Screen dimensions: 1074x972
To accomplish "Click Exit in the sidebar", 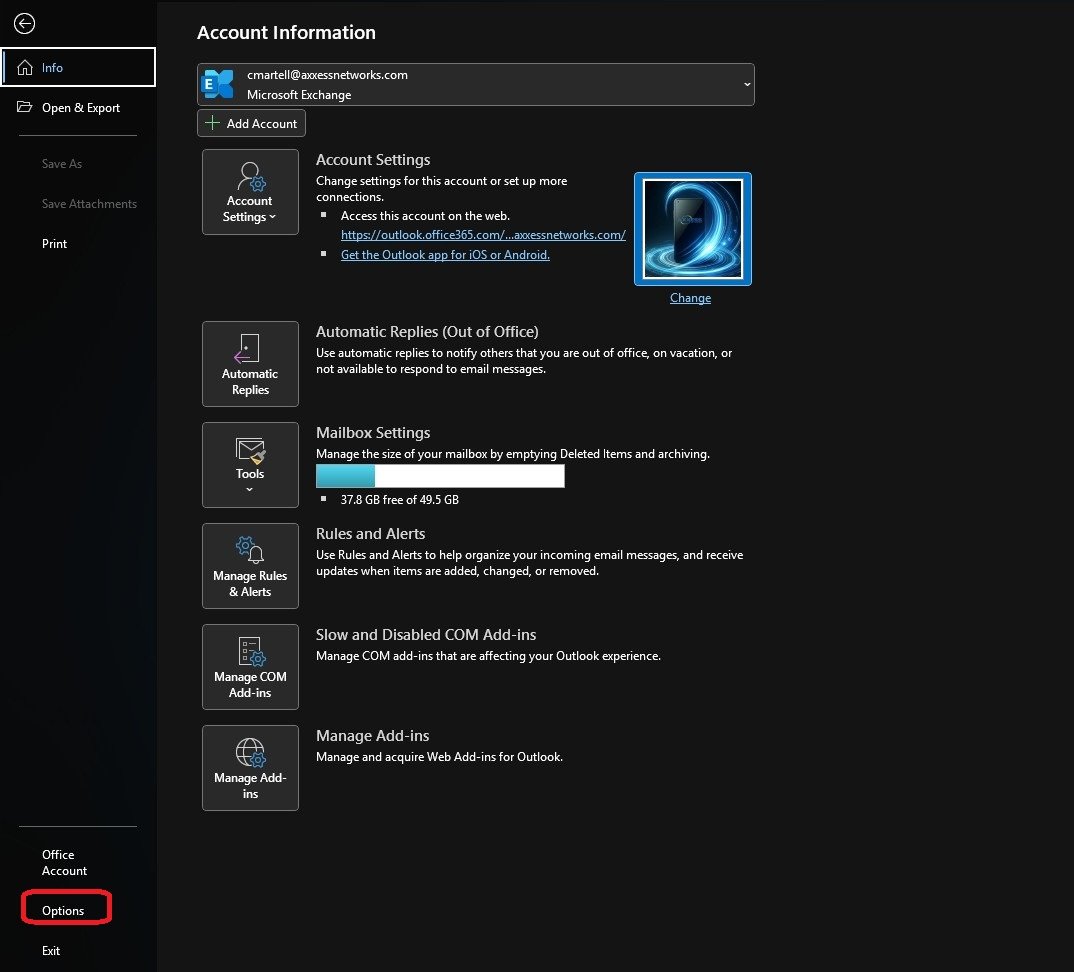I will 51,951.
